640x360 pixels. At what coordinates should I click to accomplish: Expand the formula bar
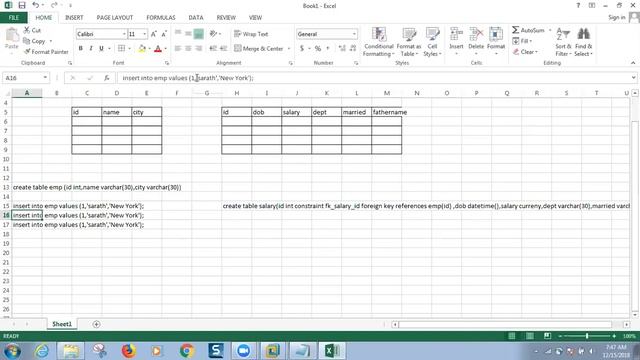pos(633,78)
